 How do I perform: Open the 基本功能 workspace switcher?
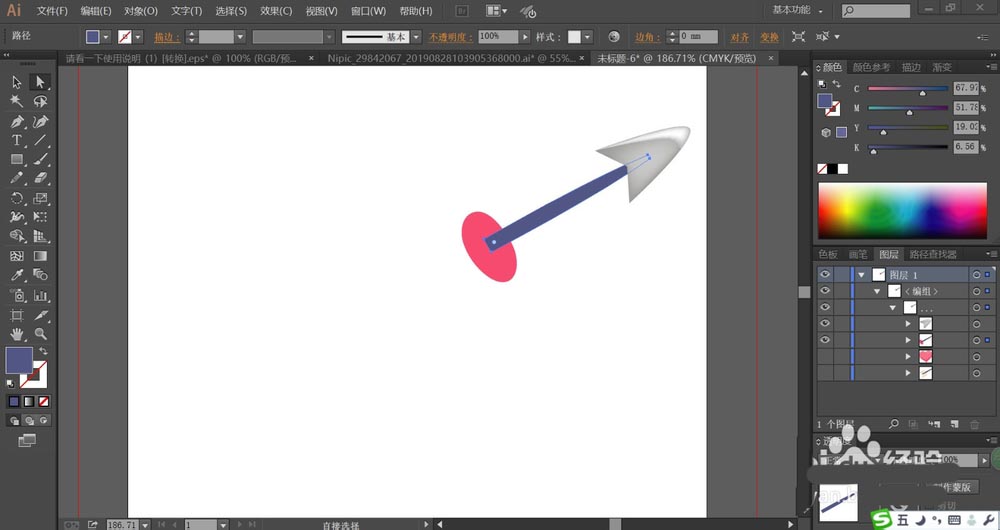tap(797, 10)
